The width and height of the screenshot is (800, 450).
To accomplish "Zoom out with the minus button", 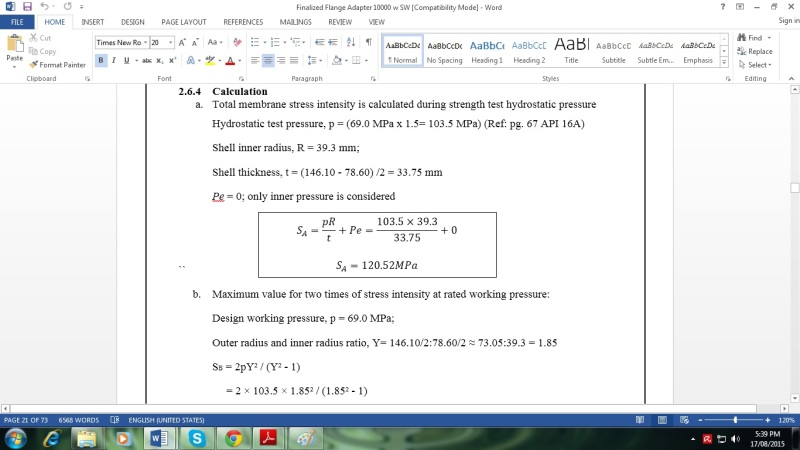I will pos(700,420).
